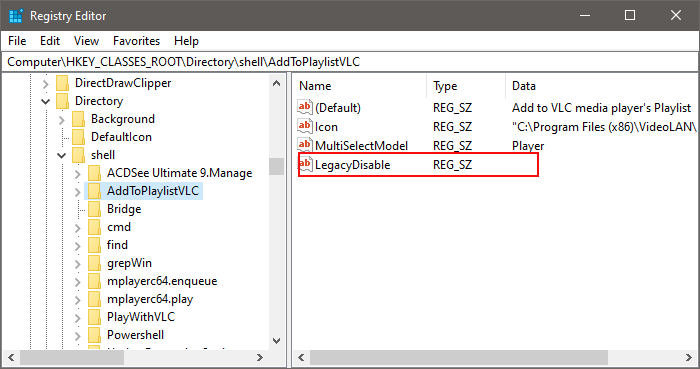Expand the cmd key
700x369 pixels.
coord(78,228)
